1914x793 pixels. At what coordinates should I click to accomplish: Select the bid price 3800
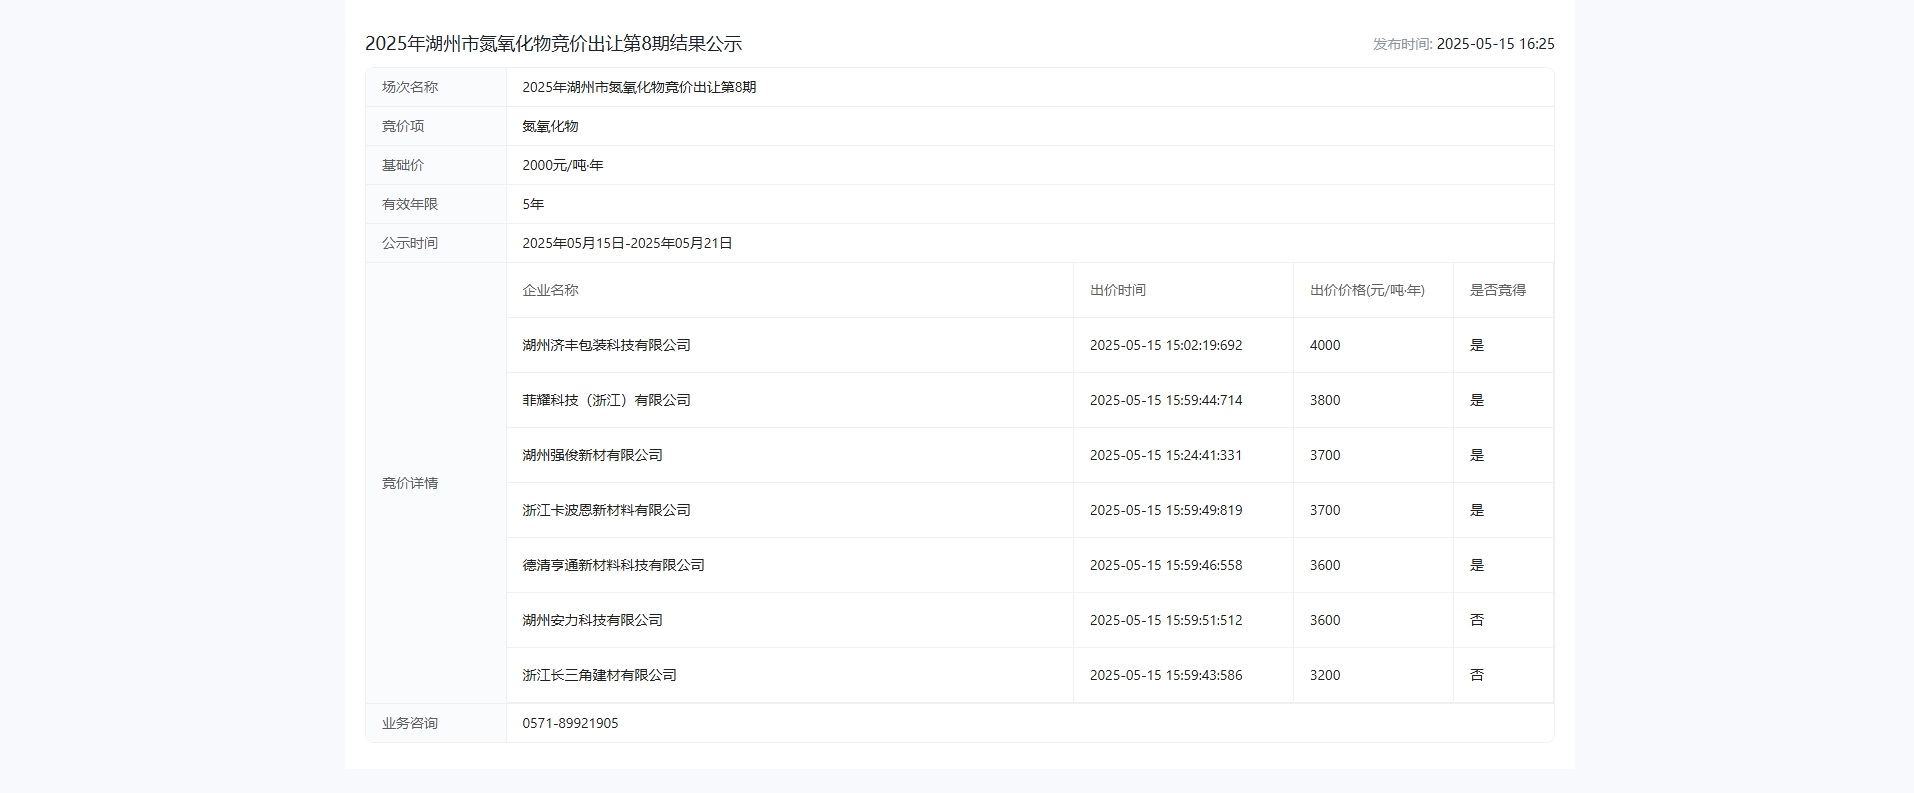pyautogui.click(x=1325, y=400)
